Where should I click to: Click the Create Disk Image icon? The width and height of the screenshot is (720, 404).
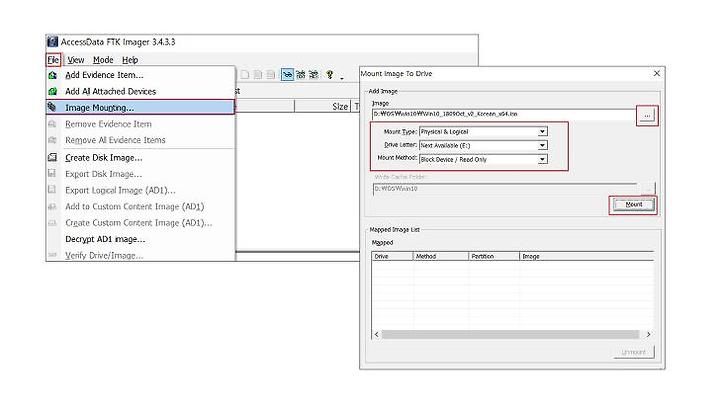[x=53, y=157]
